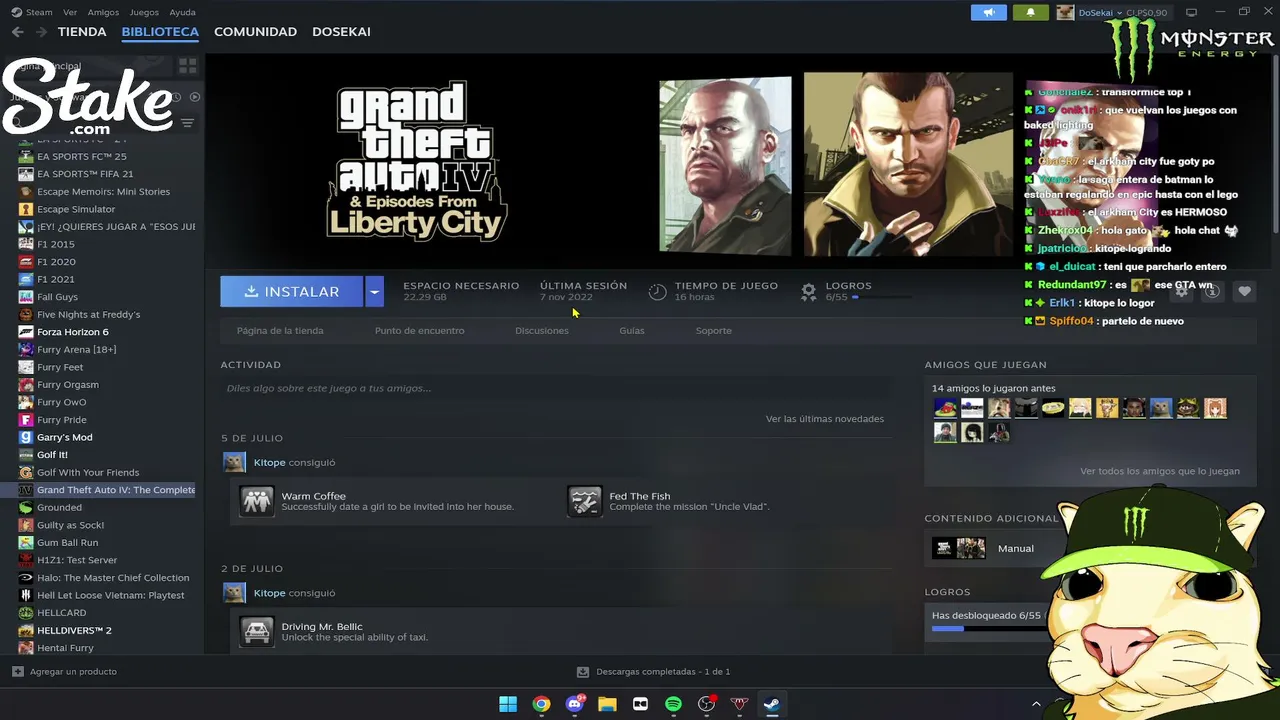Go forward with the forward arrow
The width and height of the screenshot is (1280, 720).
tap(41, 32)
